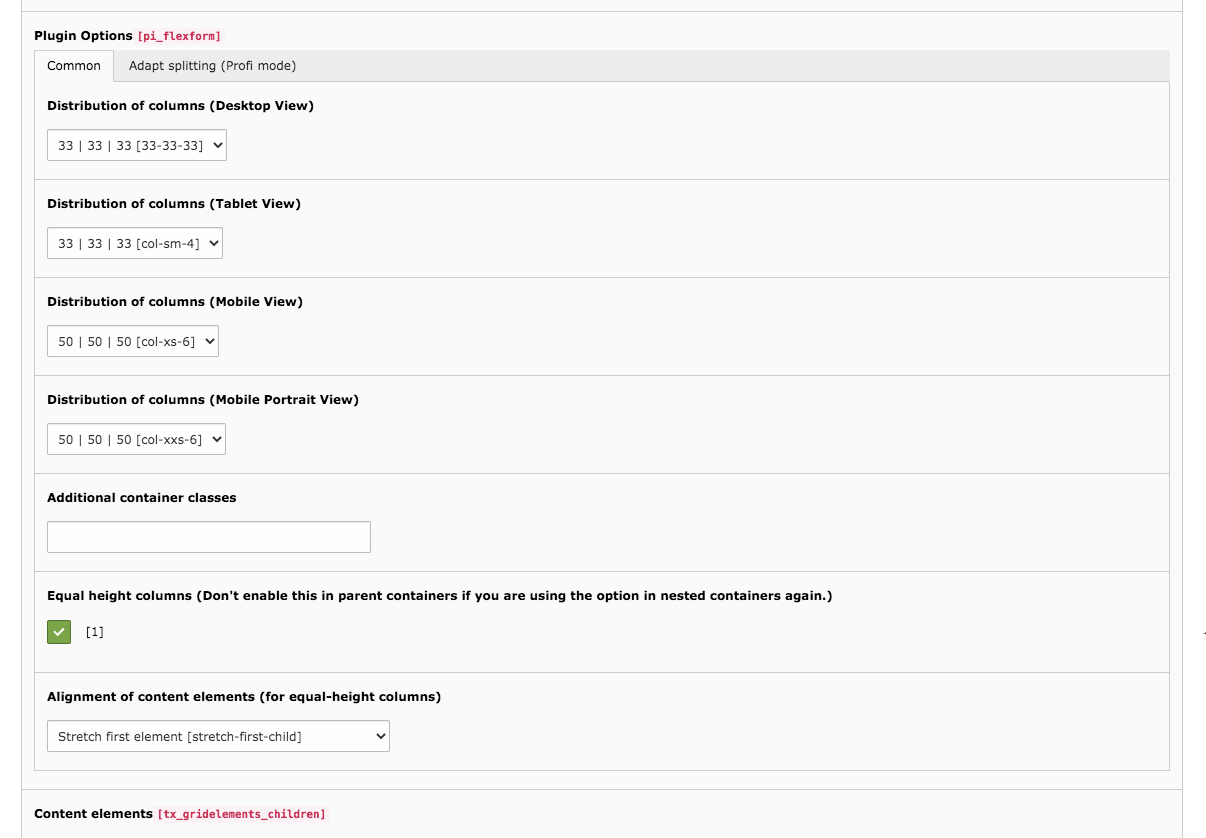Viewport: 1206px width, 838px height.
Task: Toggle the green checkmark for equal height columns
Action: [x=58, y=631]
